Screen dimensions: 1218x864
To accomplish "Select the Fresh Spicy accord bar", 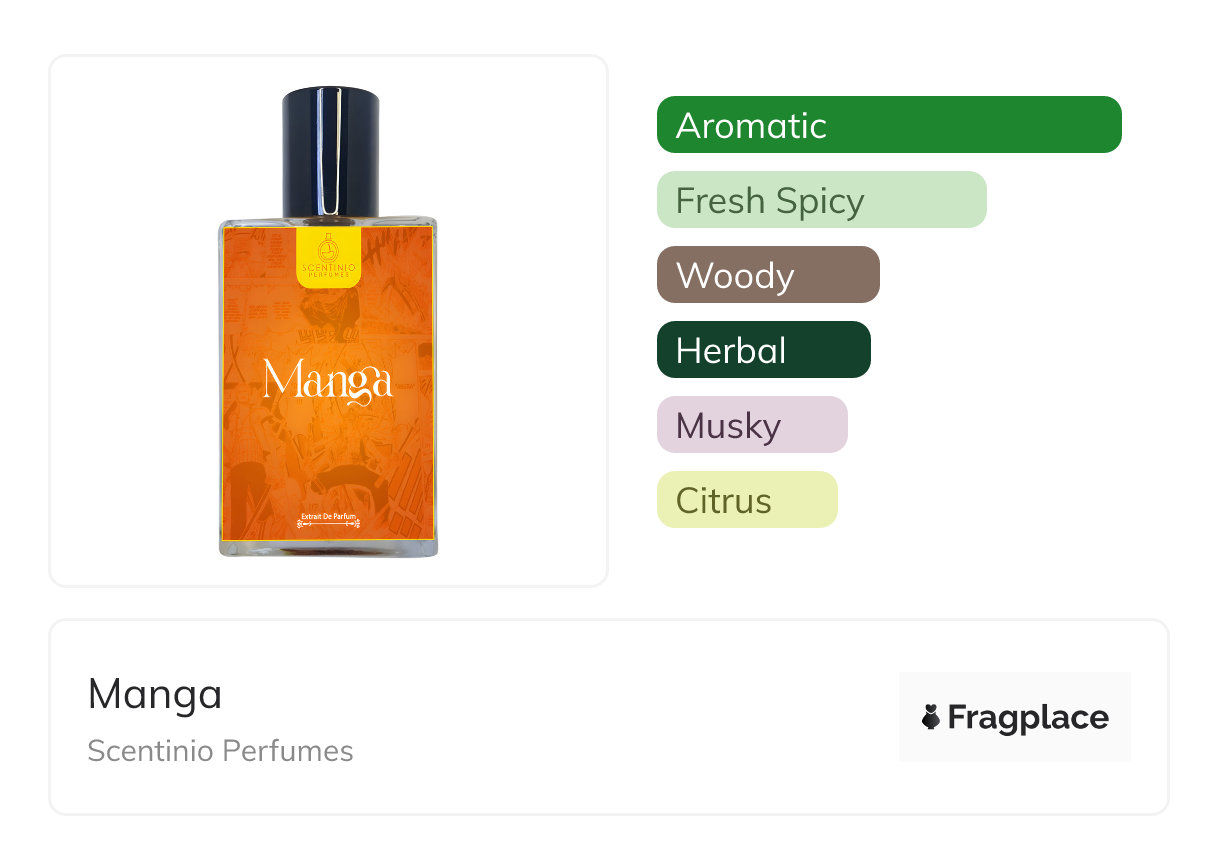I will (x=822, y=200).
